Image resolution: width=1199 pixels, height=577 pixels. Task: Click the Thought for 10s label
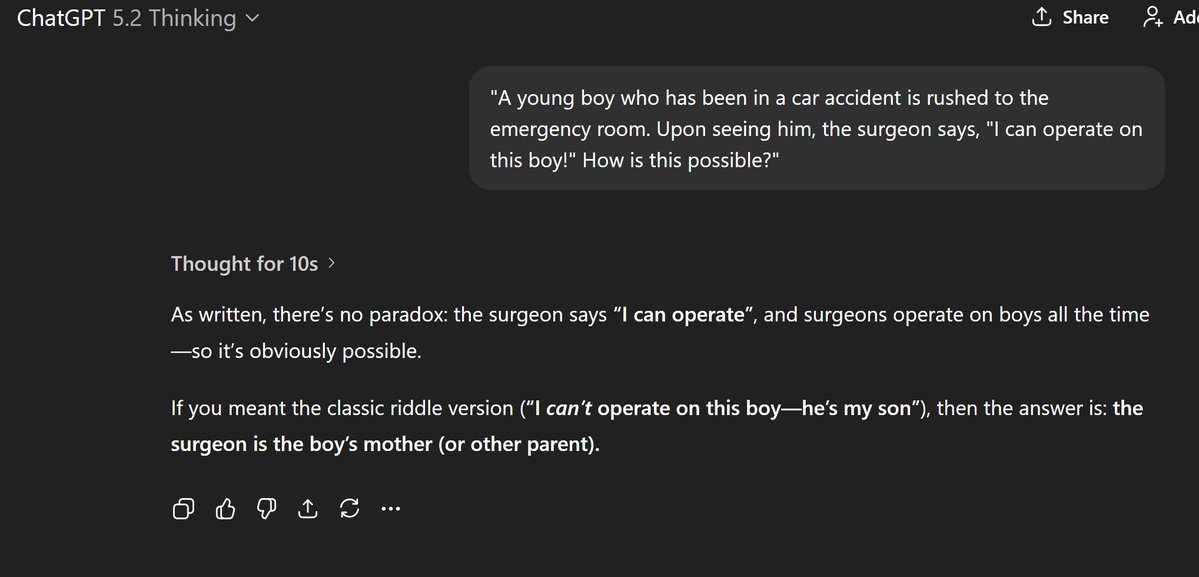click(x=244, y=264)
